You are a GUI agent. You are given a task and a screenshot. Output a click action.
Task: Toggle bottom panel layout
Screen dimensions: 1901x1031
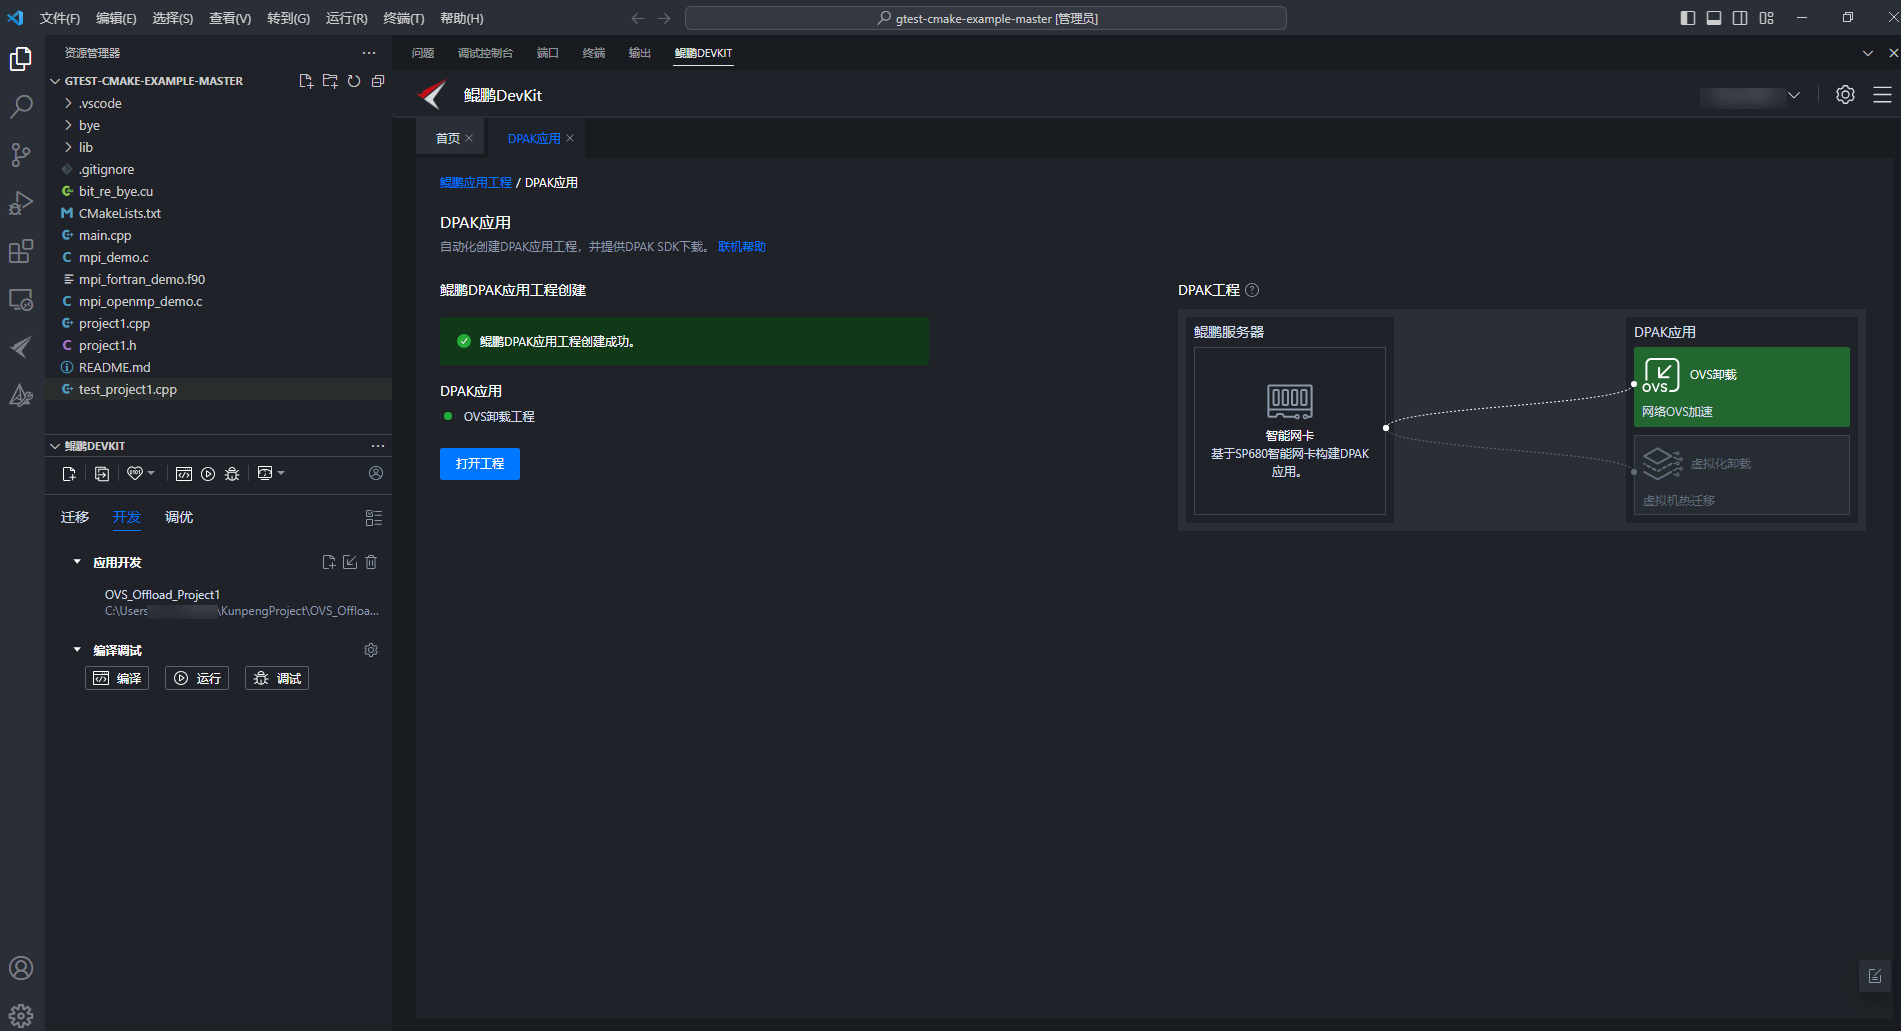(x=1714, y=18)
